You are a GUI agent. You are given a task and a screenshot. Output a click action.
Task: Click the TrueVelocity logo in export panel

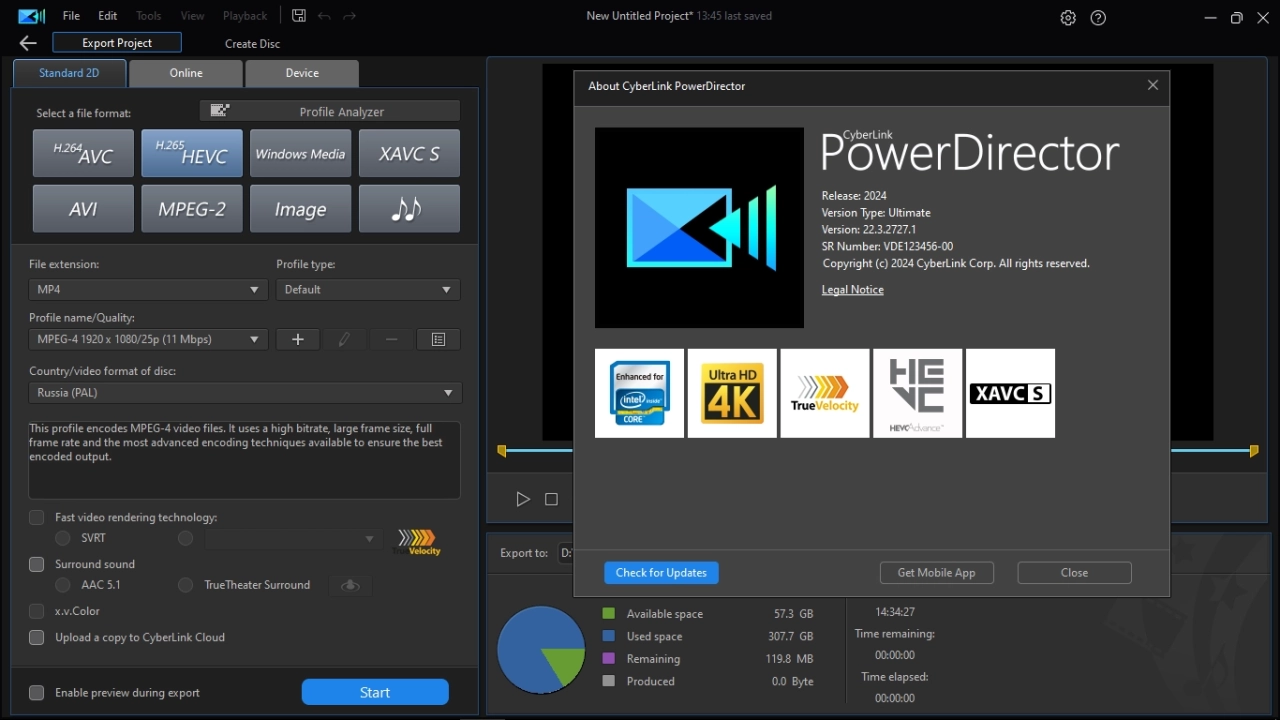tap(417, 541)
